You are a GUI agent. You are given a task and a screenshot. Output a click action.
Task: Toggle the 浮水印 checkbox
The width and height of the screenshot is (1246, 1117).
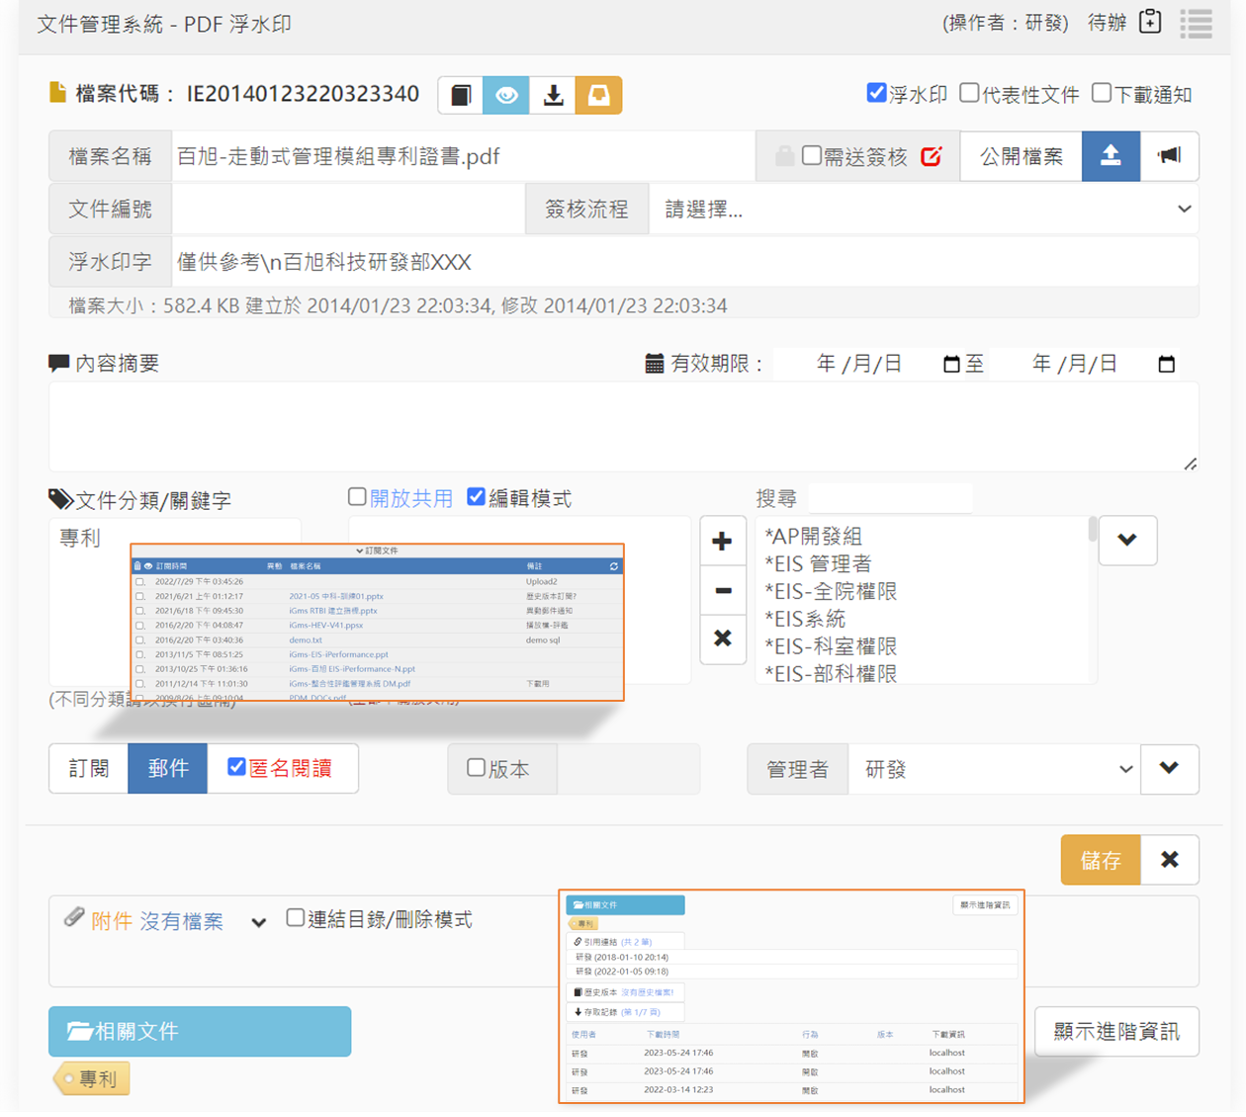point(876,93)
